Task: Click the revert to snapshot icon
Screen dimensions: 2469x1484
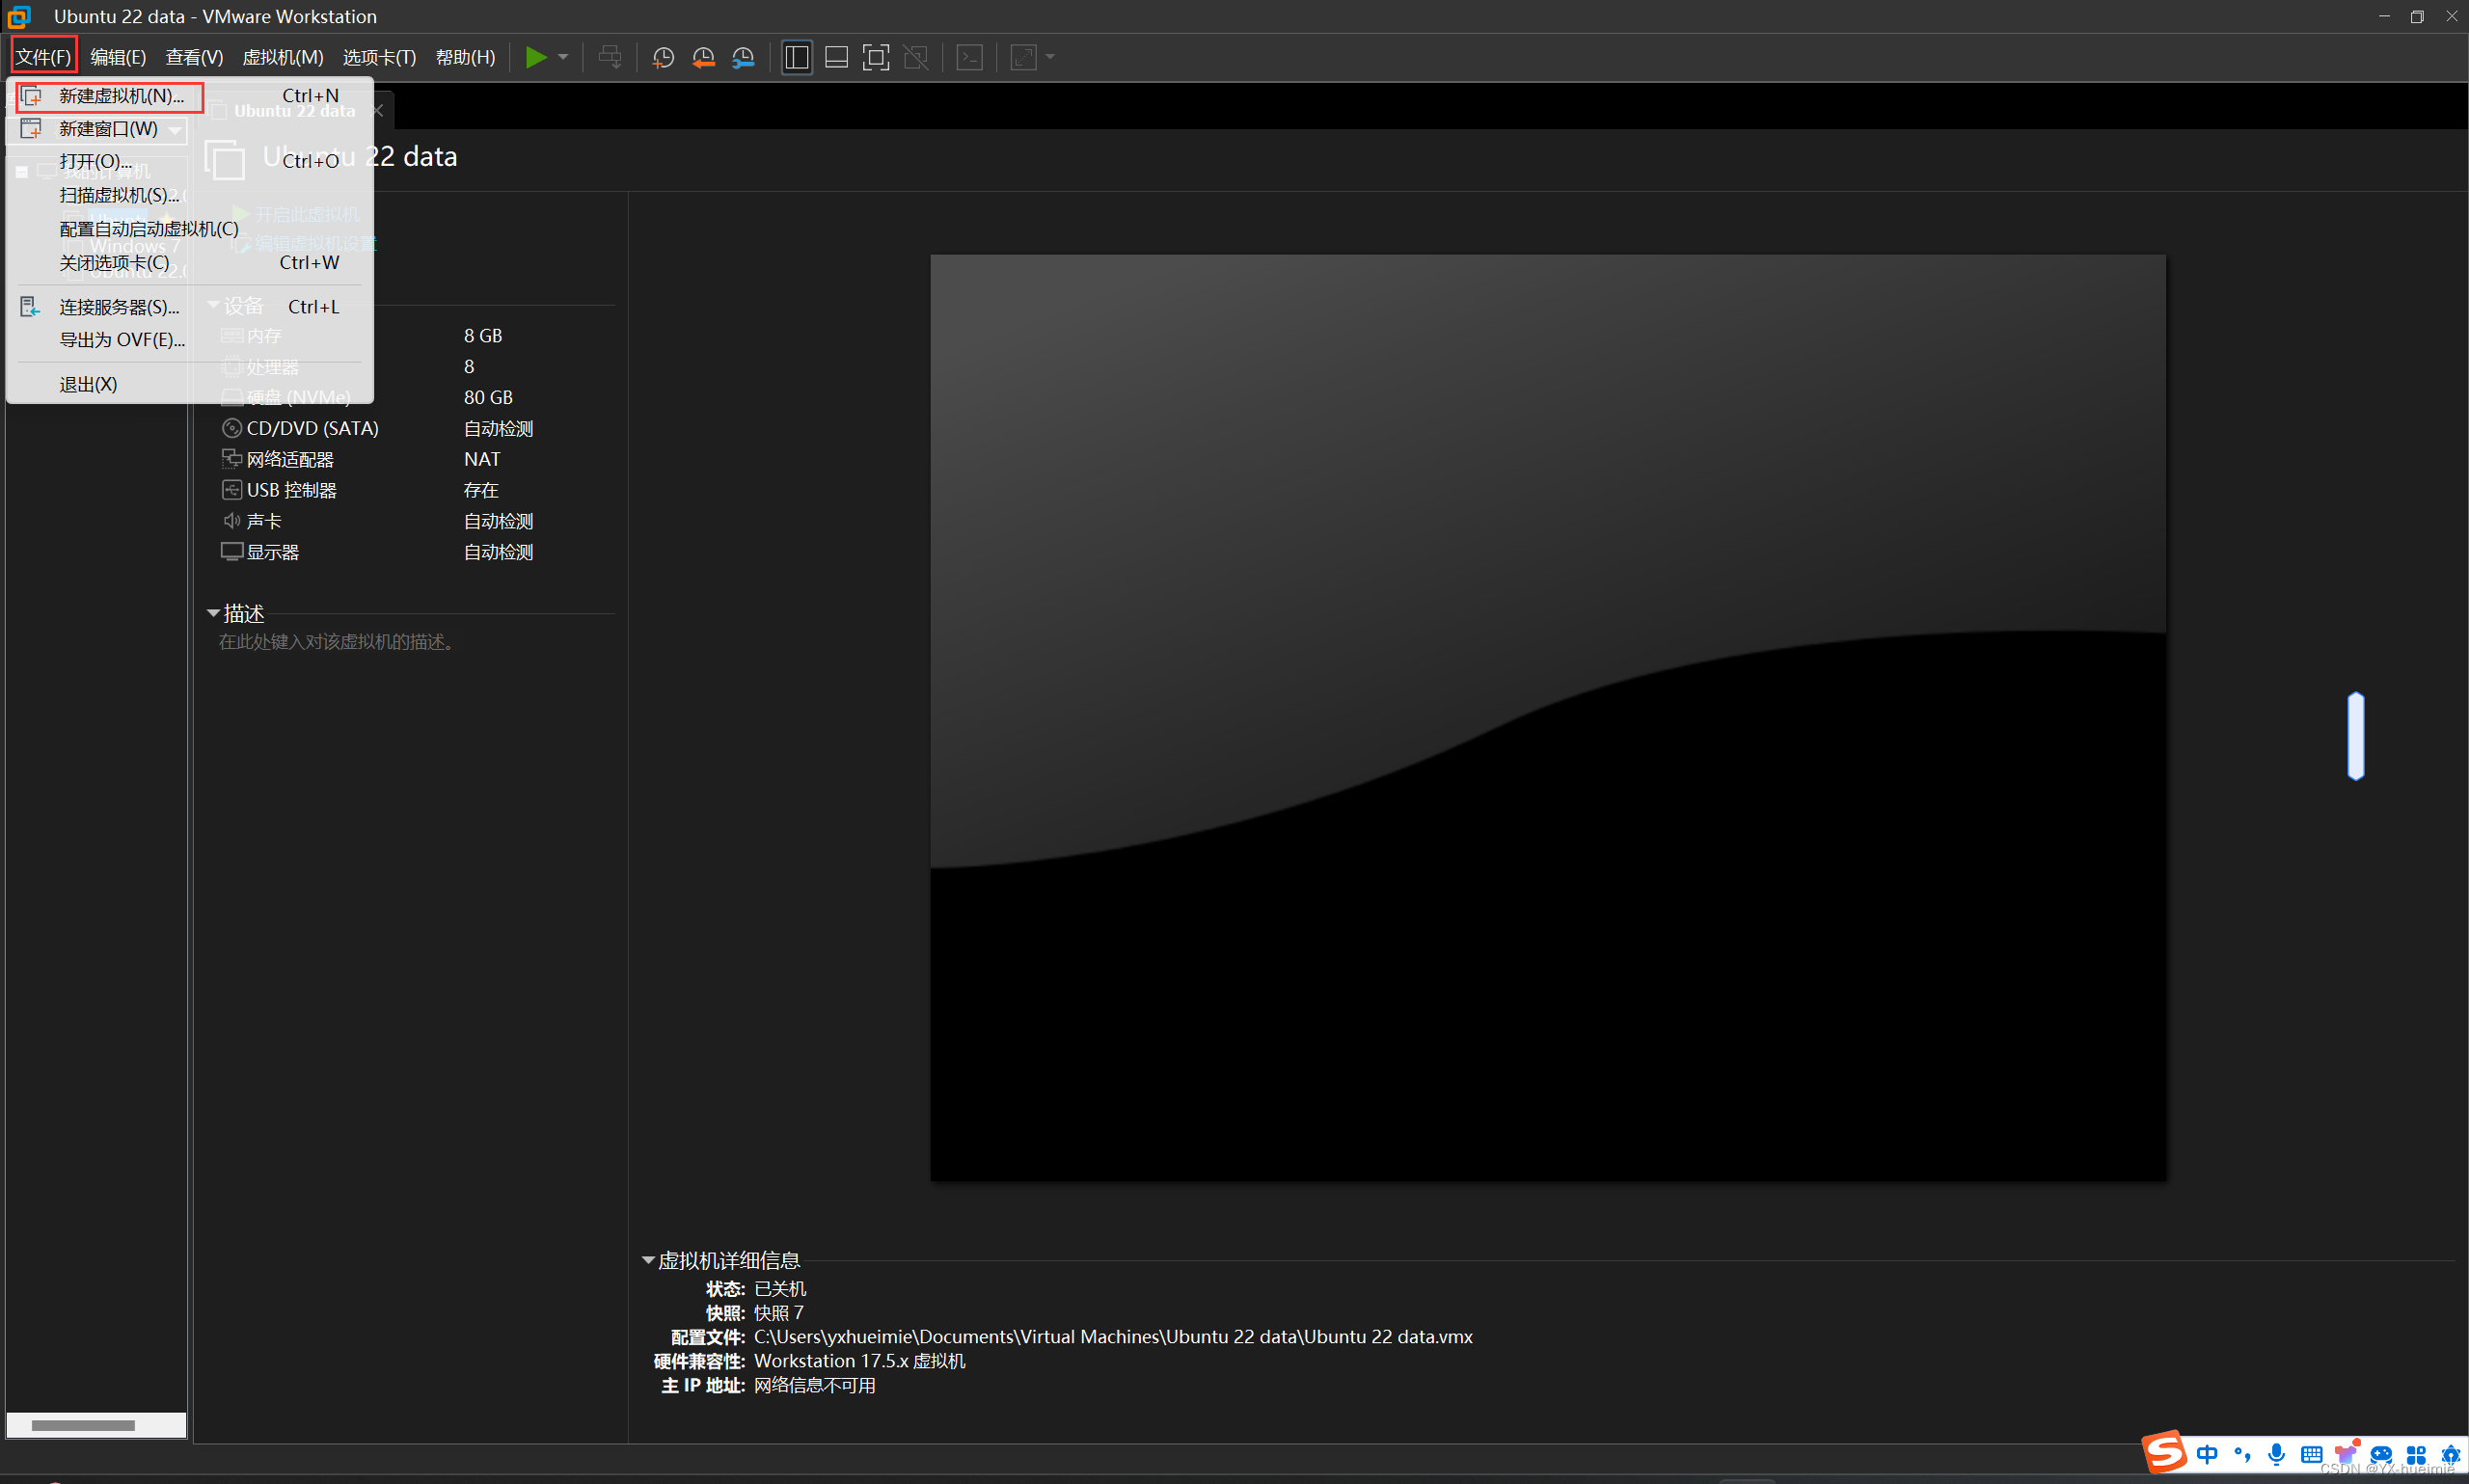Action: click(703, 57)
